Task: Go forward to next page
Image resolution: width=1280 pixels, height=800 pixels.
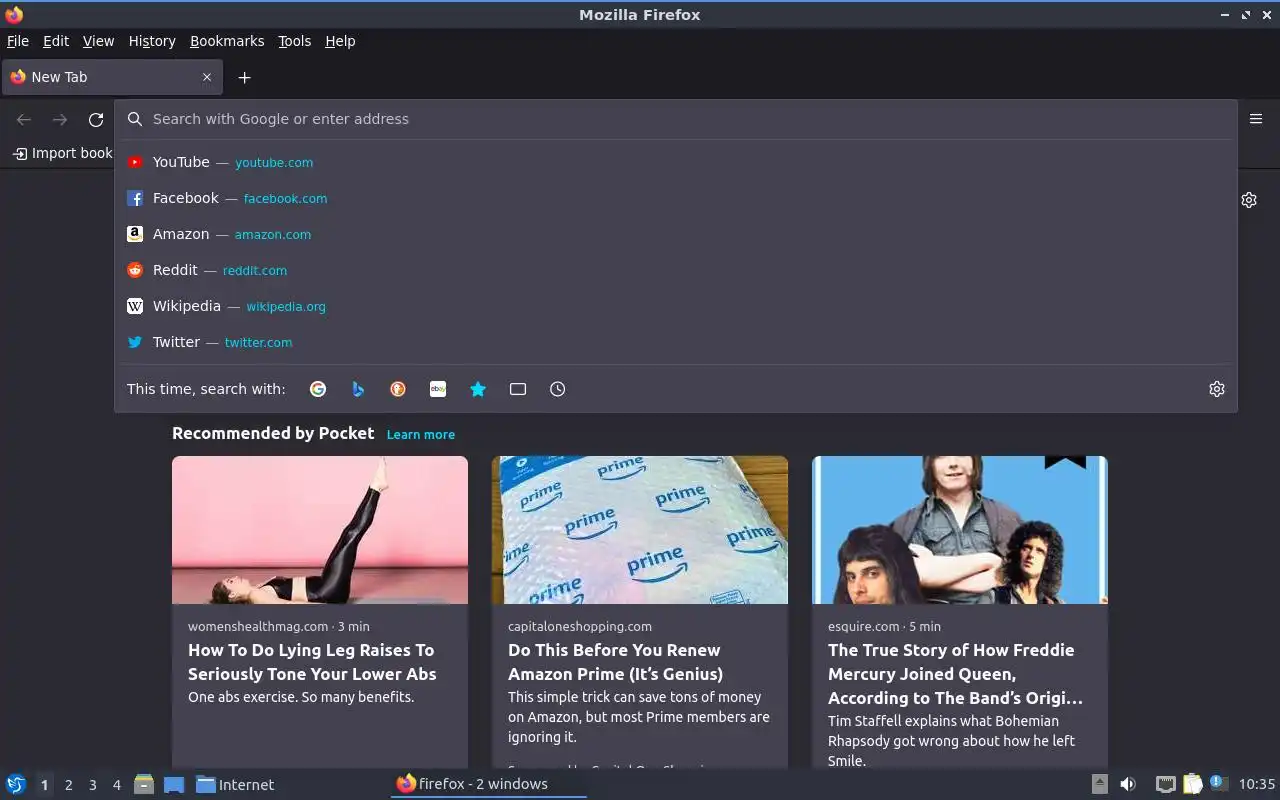Action: 60,119
